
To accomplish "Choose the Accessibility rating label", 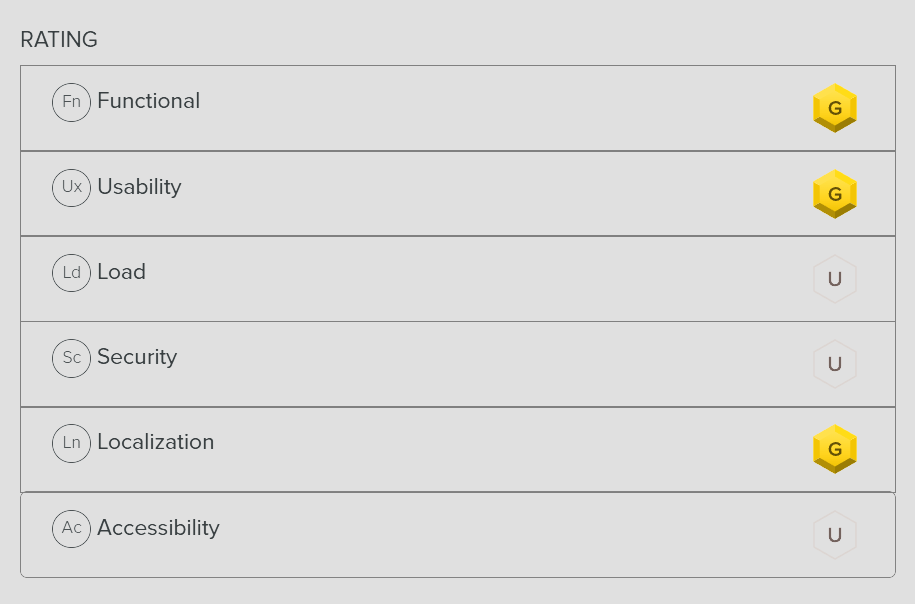I will click(158, 528).
